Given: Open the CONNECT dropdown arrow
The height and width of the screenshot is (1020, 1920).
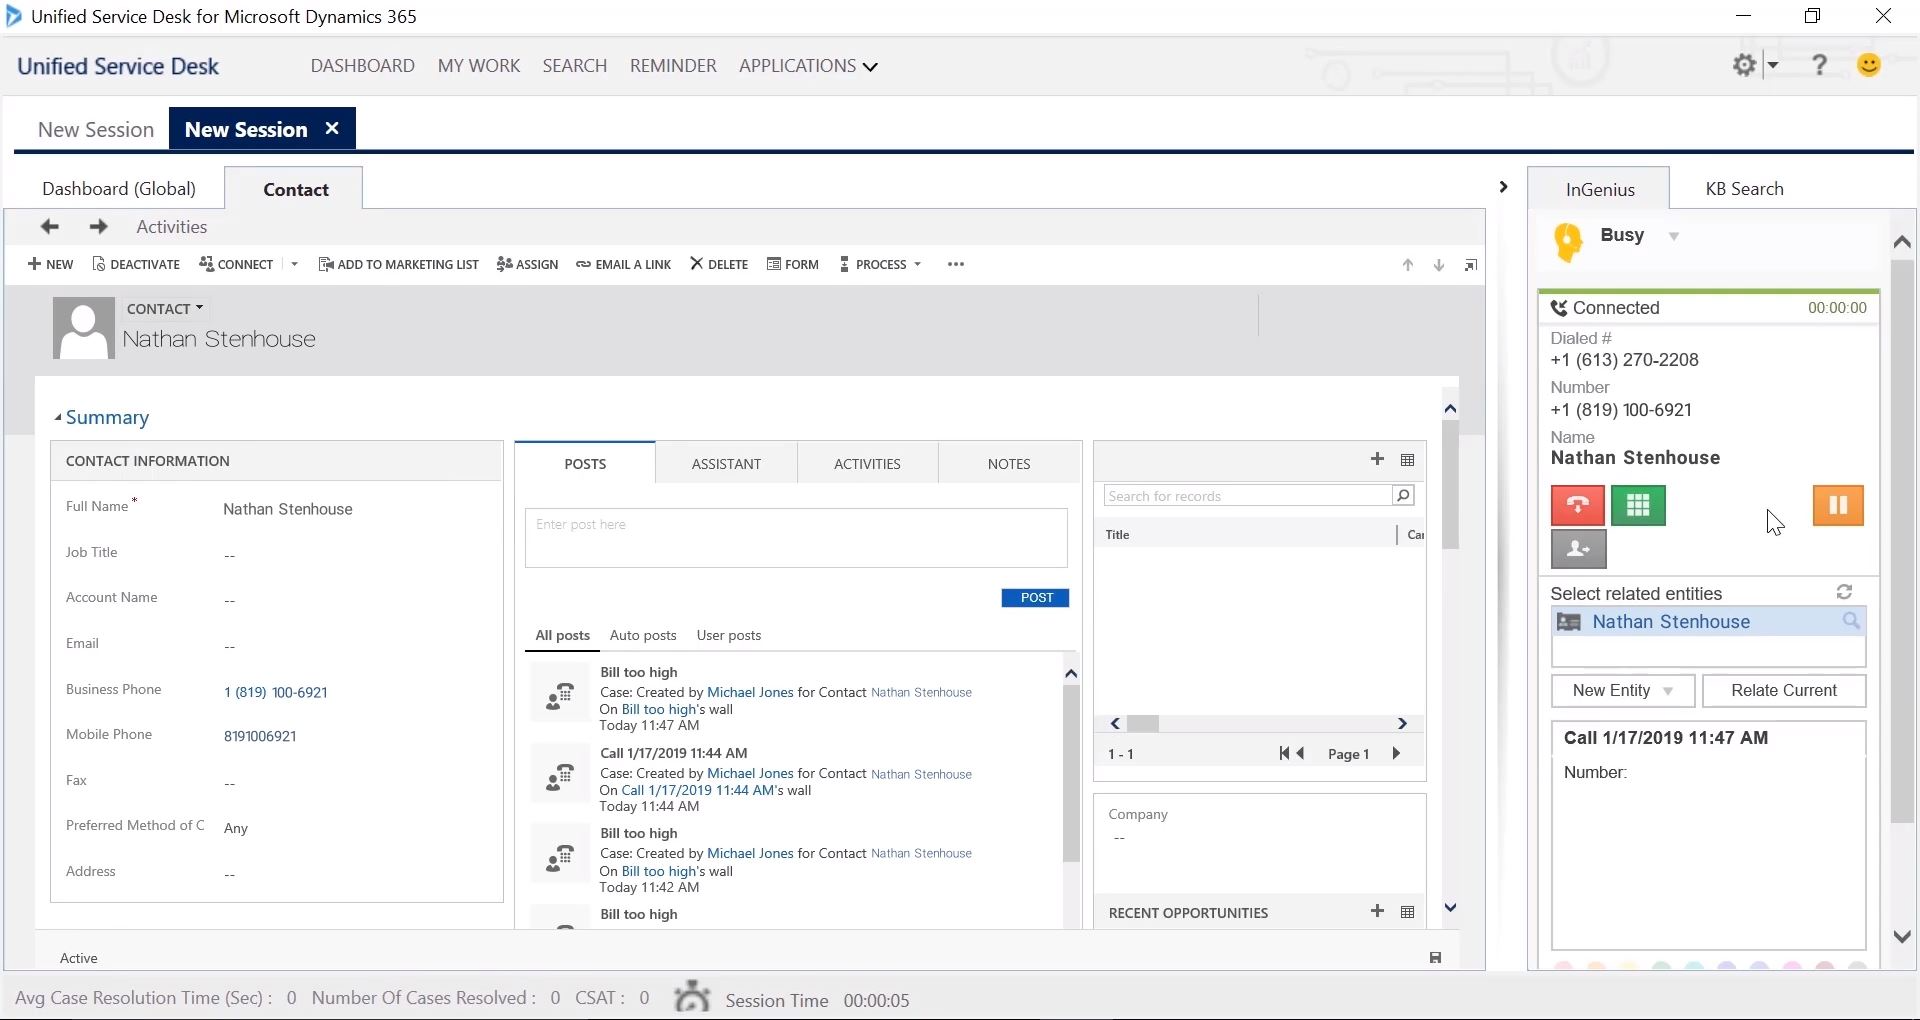Looking at the screenshot, I should tap(294, 264).
